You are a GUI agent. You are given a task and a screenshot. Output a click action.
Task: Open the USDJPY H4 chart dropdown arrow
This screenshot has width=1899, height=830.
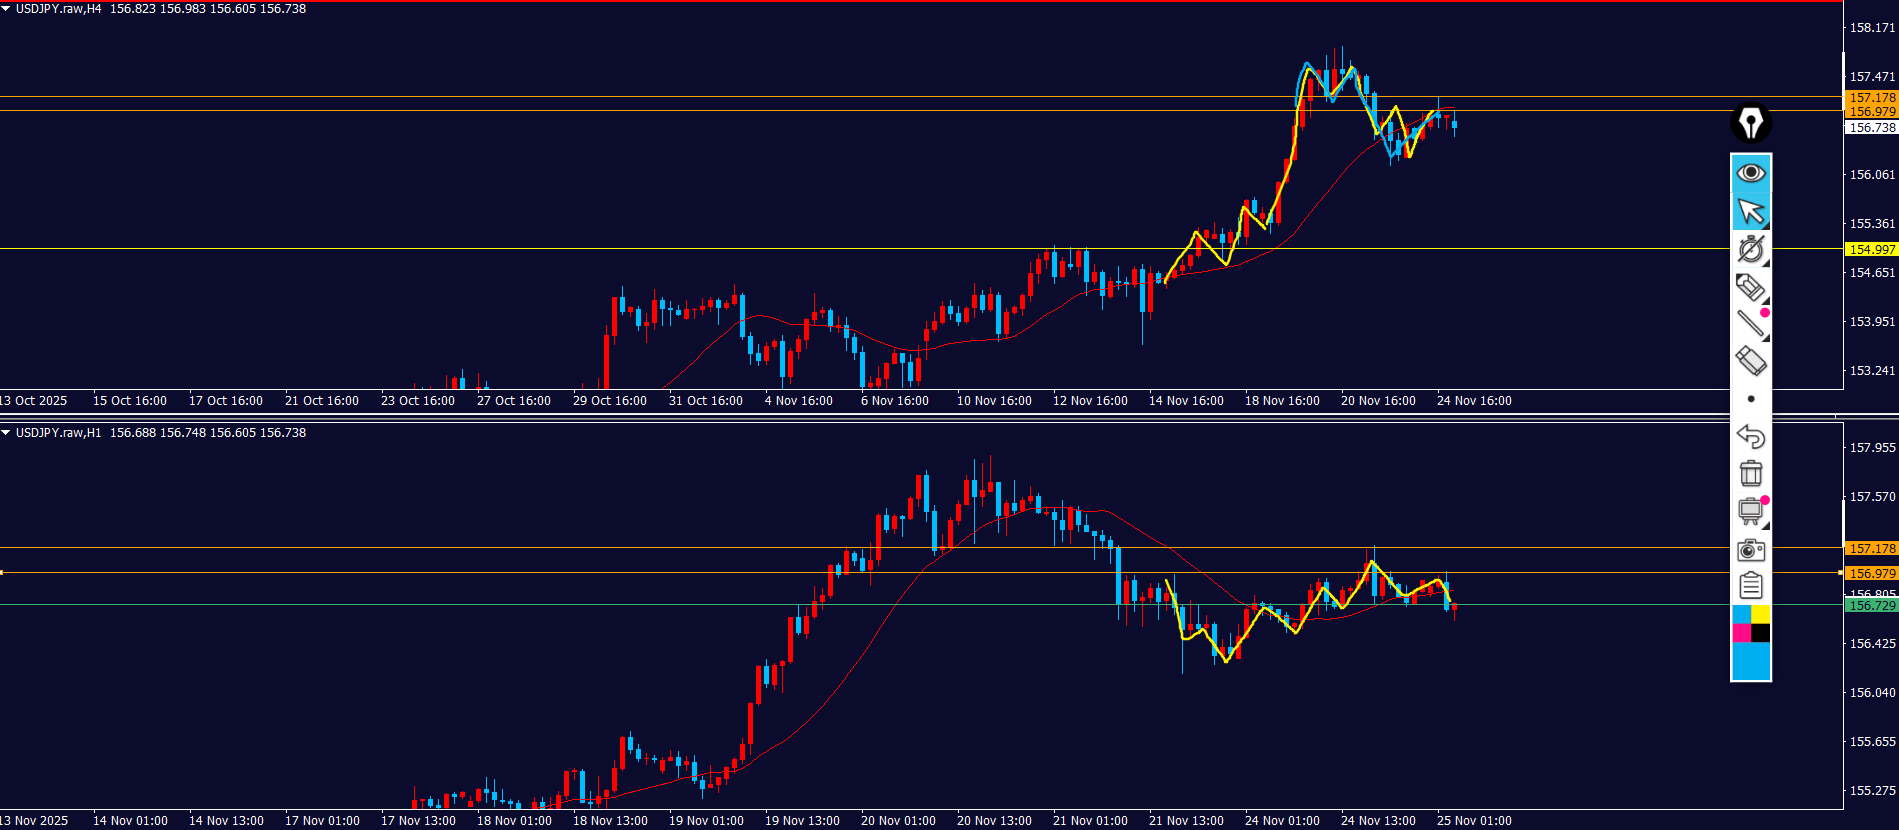tap(6, 9)
